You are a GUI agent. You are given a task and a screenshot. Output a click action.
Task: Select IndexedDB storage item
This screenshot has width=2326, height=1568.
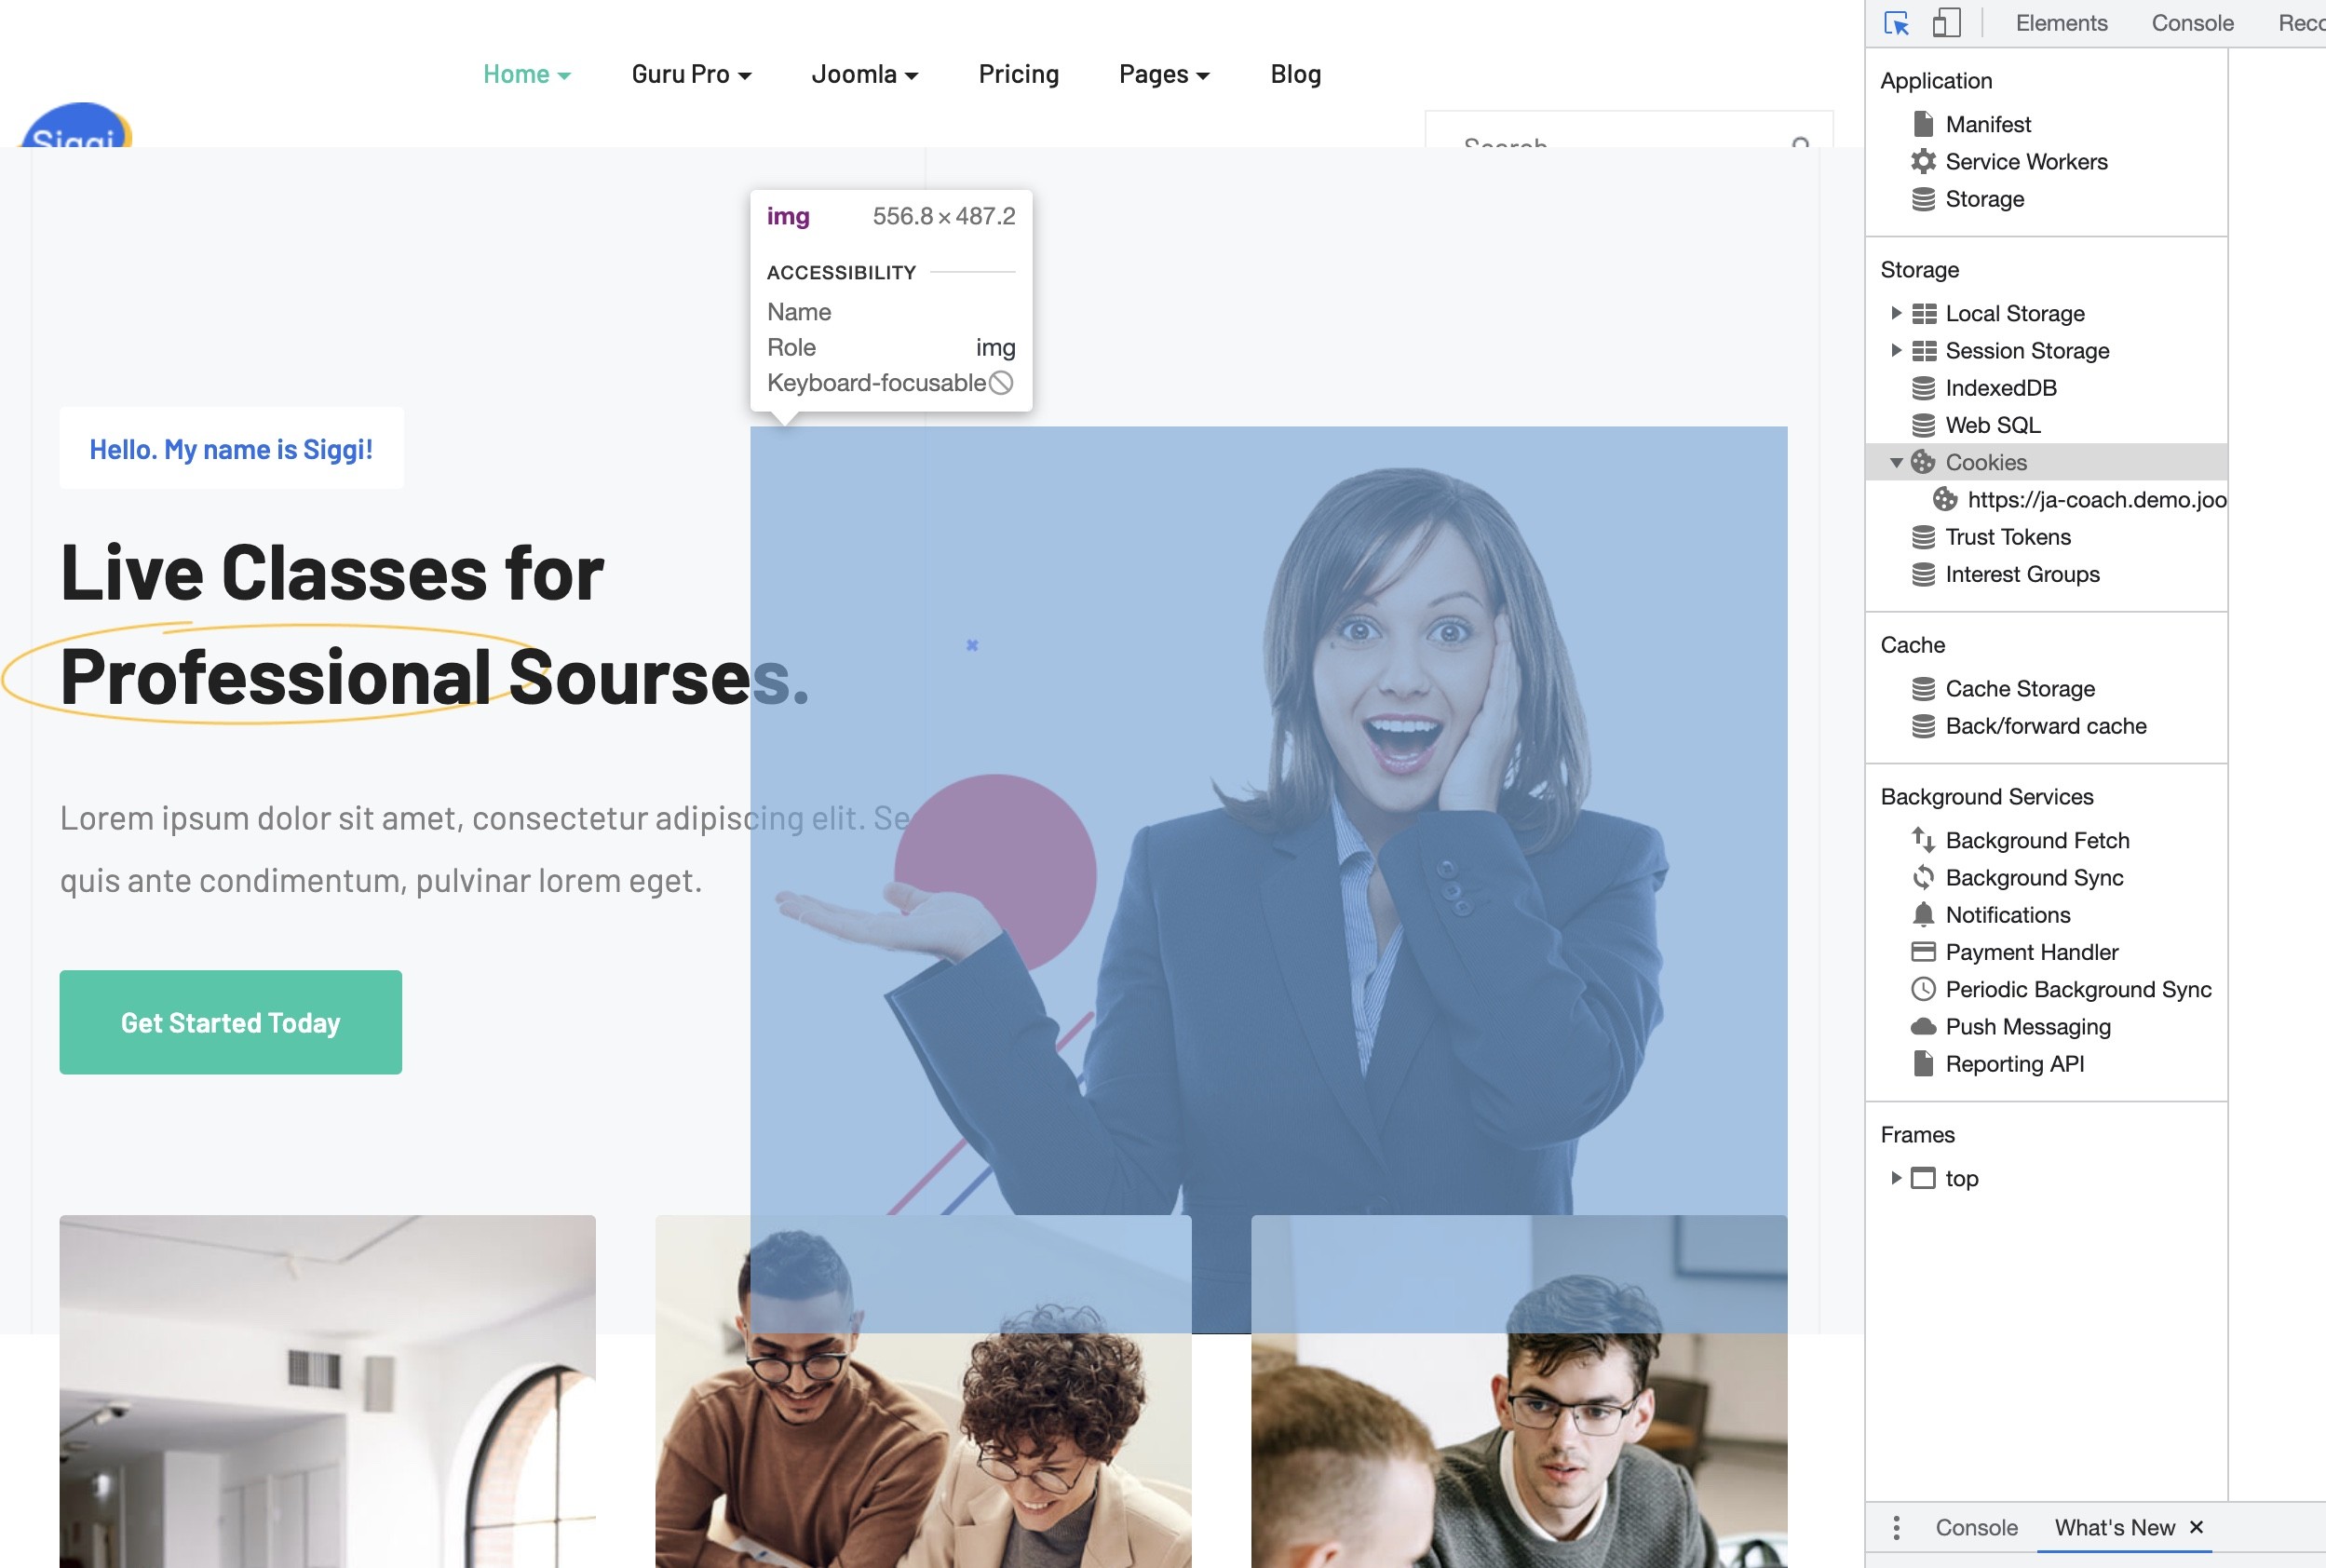pyautogui.click(x=2000, y=388)
